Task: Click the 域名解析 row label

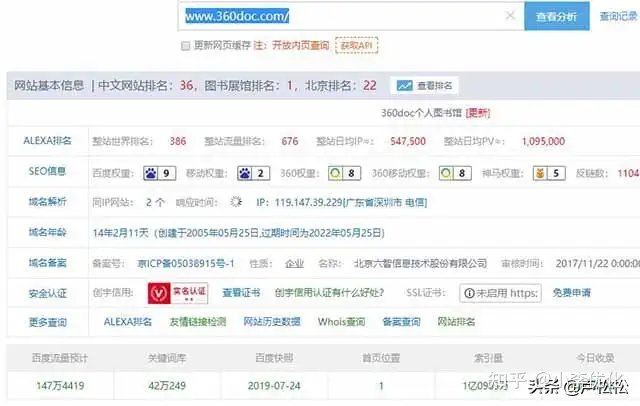Action: (x=47, y=202)
